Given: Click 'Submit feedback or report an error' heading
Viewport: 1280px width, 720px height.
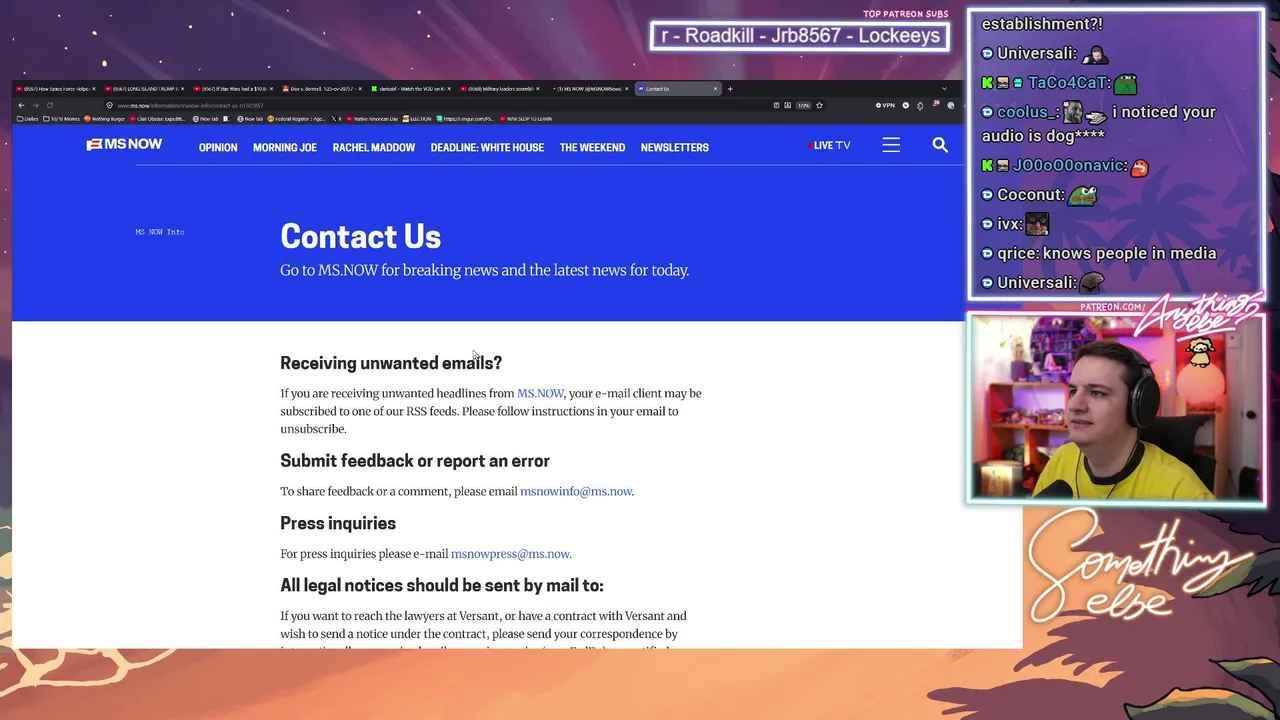Looking at the screenshot, I should tap(415, 461).
